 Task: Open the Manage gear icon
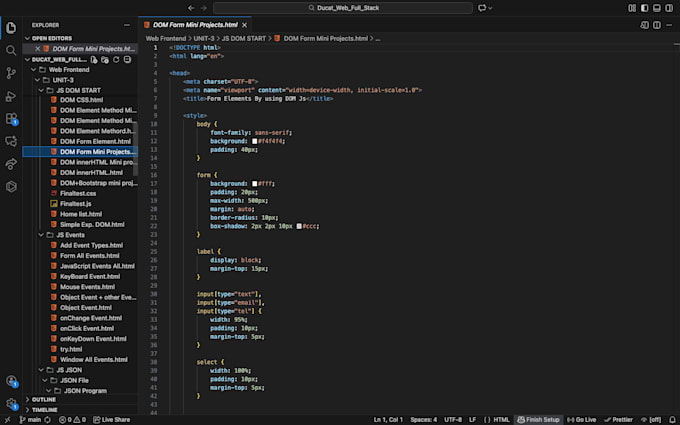tap(11, 404)
